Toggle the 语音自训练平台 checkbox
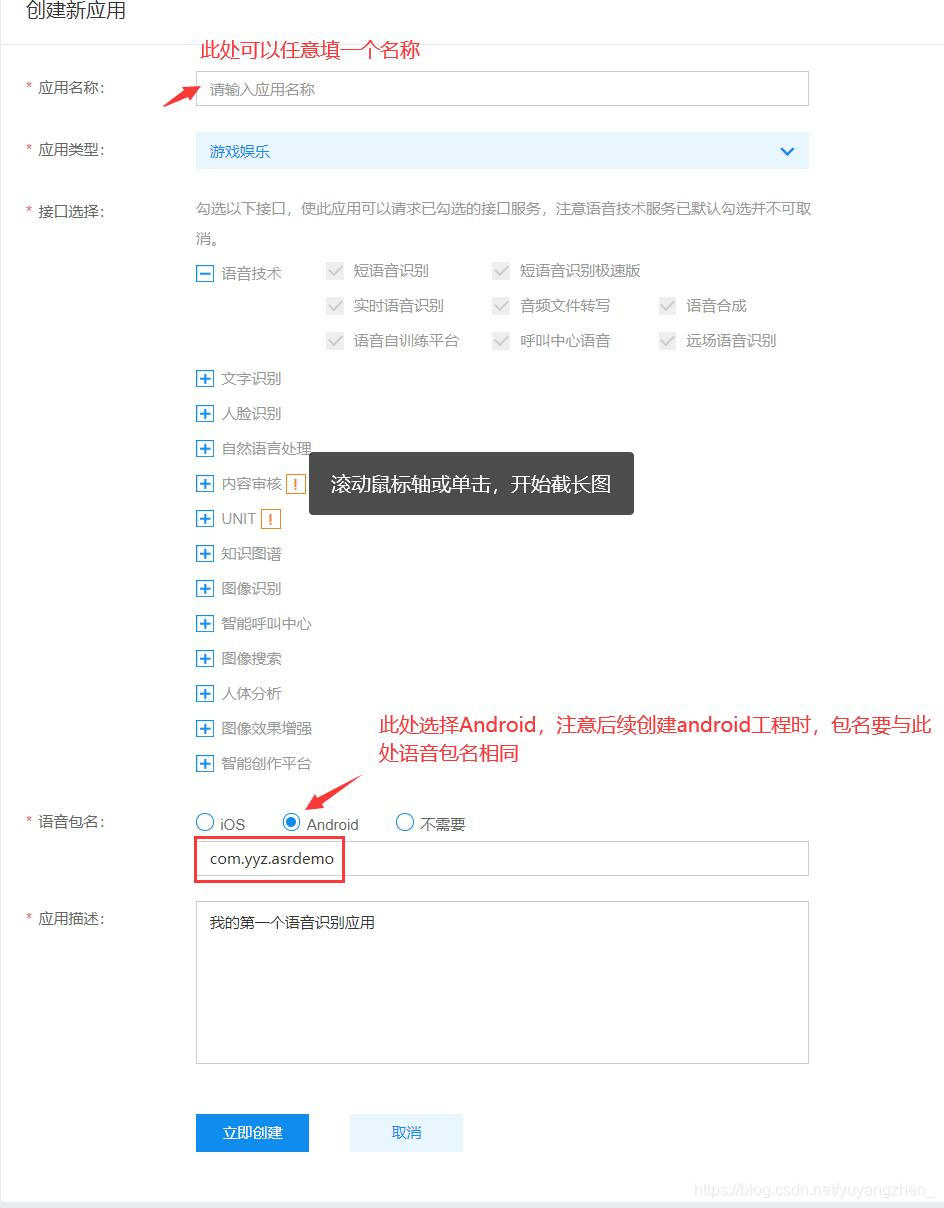 335,340
